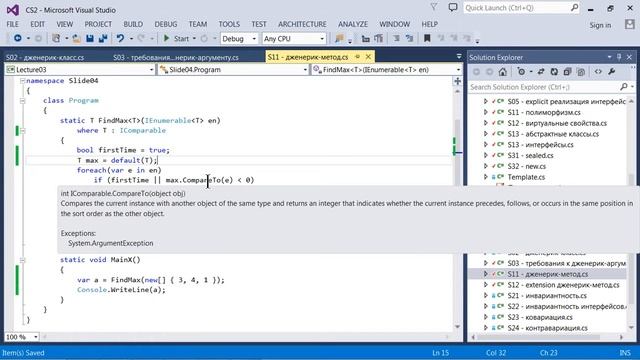Click the Save file toolbar icon
The height and width of the screenshot is (360, 640).
(90, 38)
